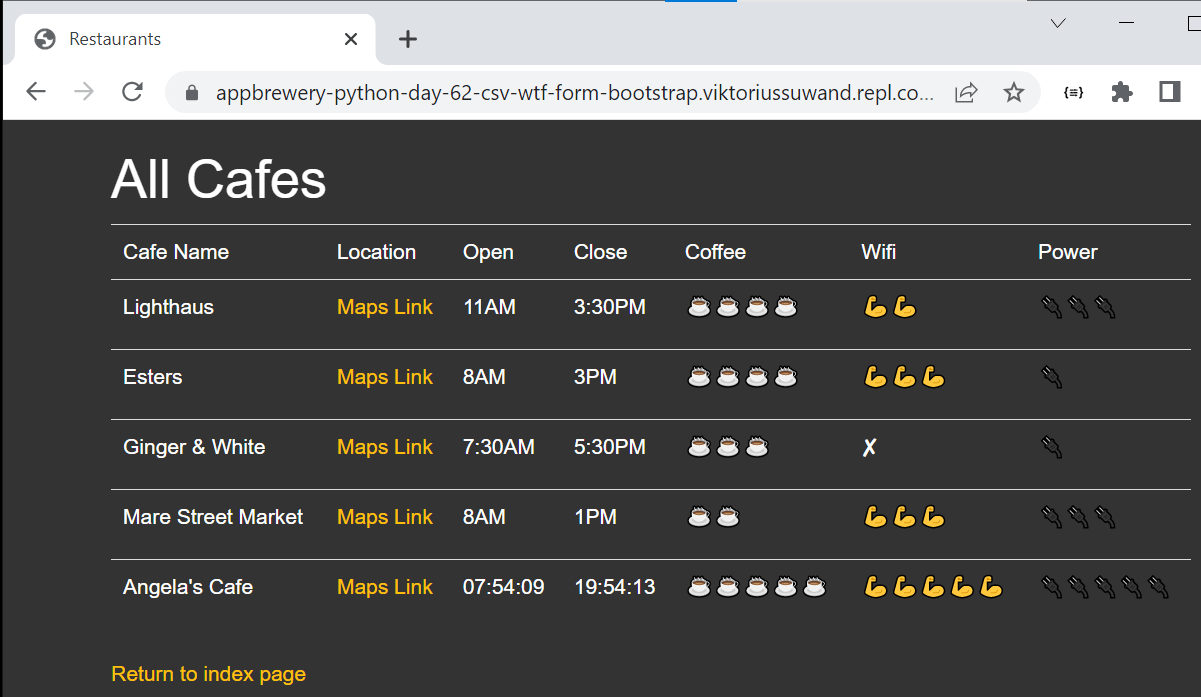Open the Maps Link for Esters
Screen dimensions: 1201x697
tap(385, 377)
